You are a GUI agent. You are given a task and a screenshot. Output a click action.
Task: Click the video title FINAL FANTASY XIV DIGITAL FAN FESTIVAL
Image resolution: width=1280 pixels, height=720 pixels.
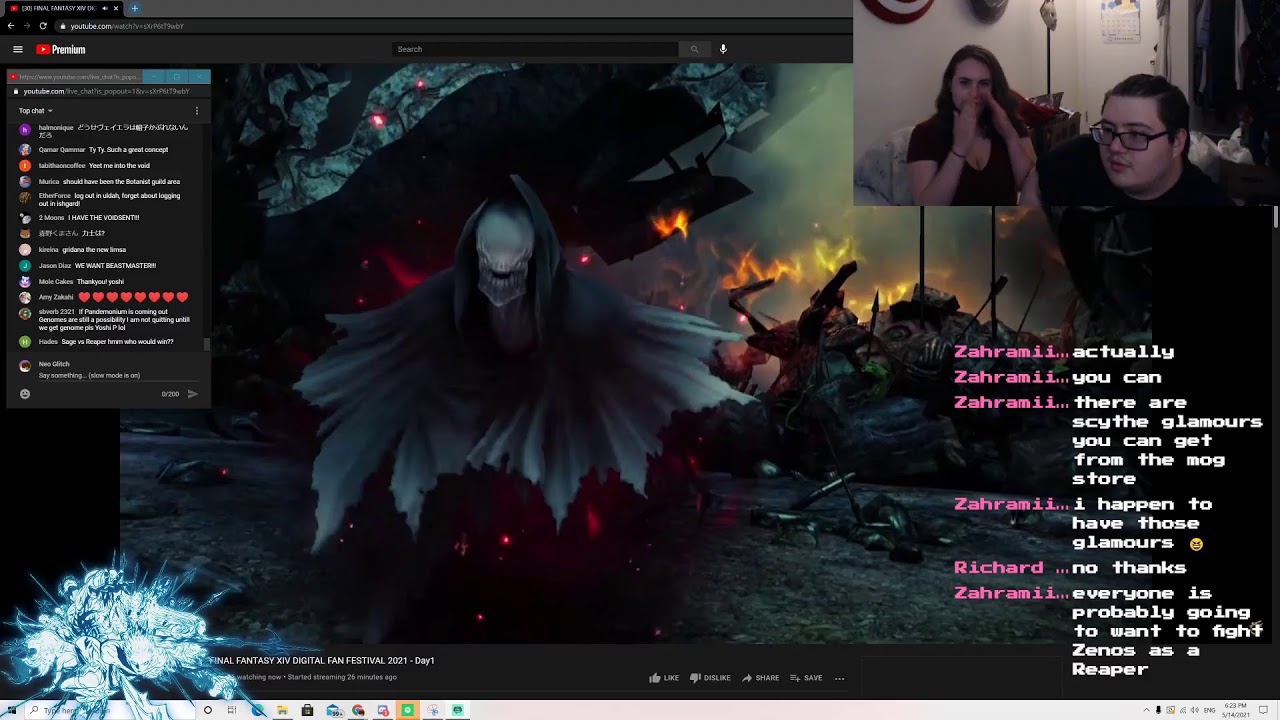coord(322,661)
